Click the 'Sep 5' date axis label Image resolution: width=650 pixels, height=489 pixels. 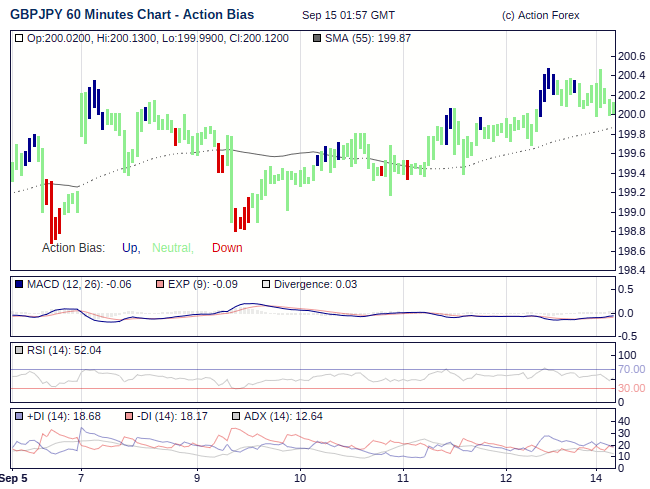click(13, 478)
